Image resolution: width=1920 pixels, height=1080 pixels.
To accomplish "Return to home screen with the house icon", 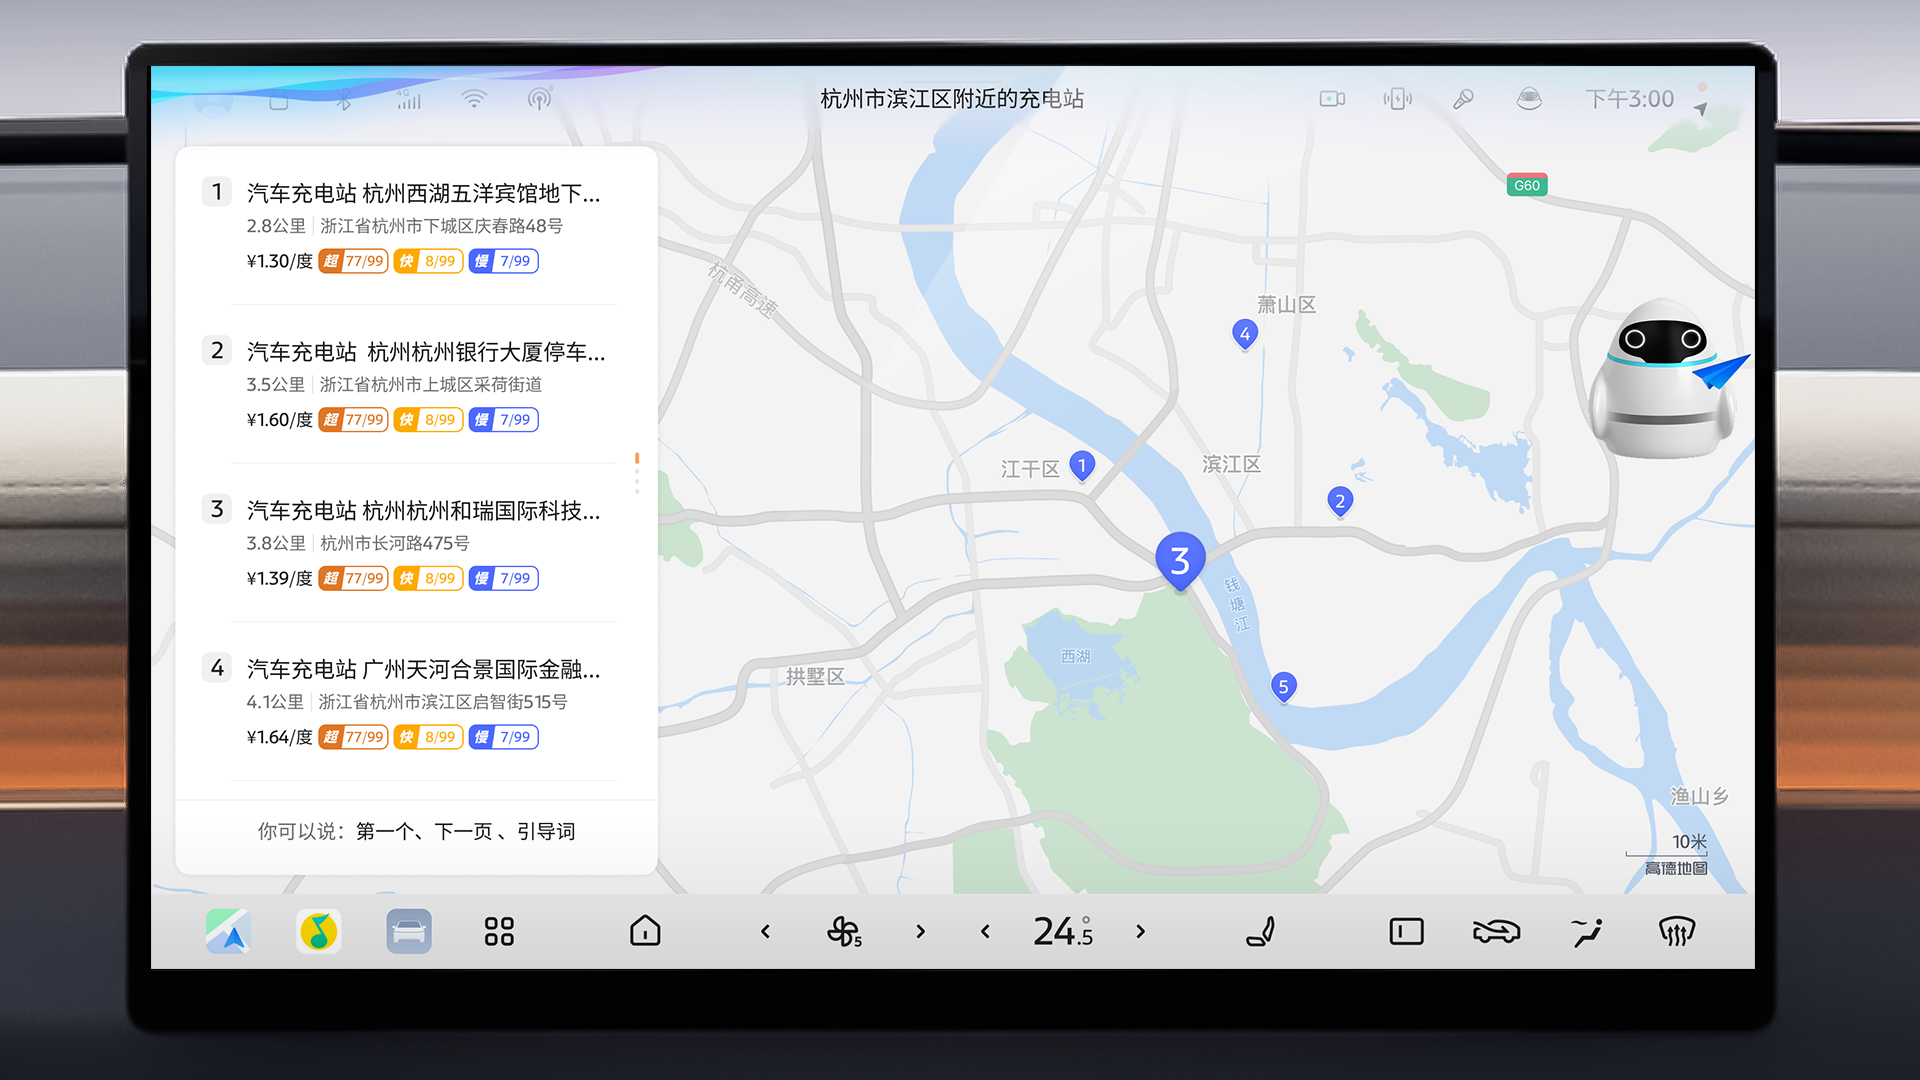I will pos(645,931).
